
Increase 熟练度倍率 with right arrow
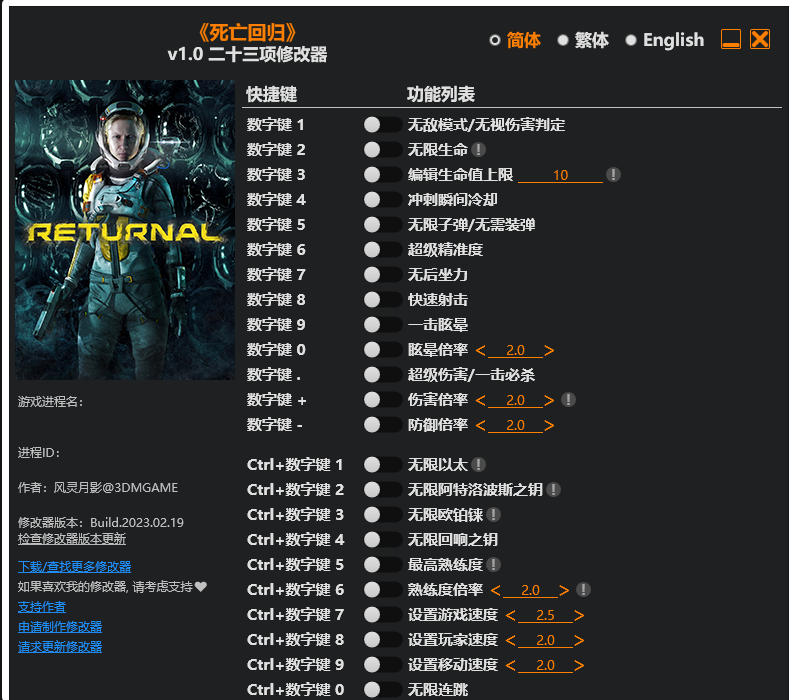click(x=564, y=590)
